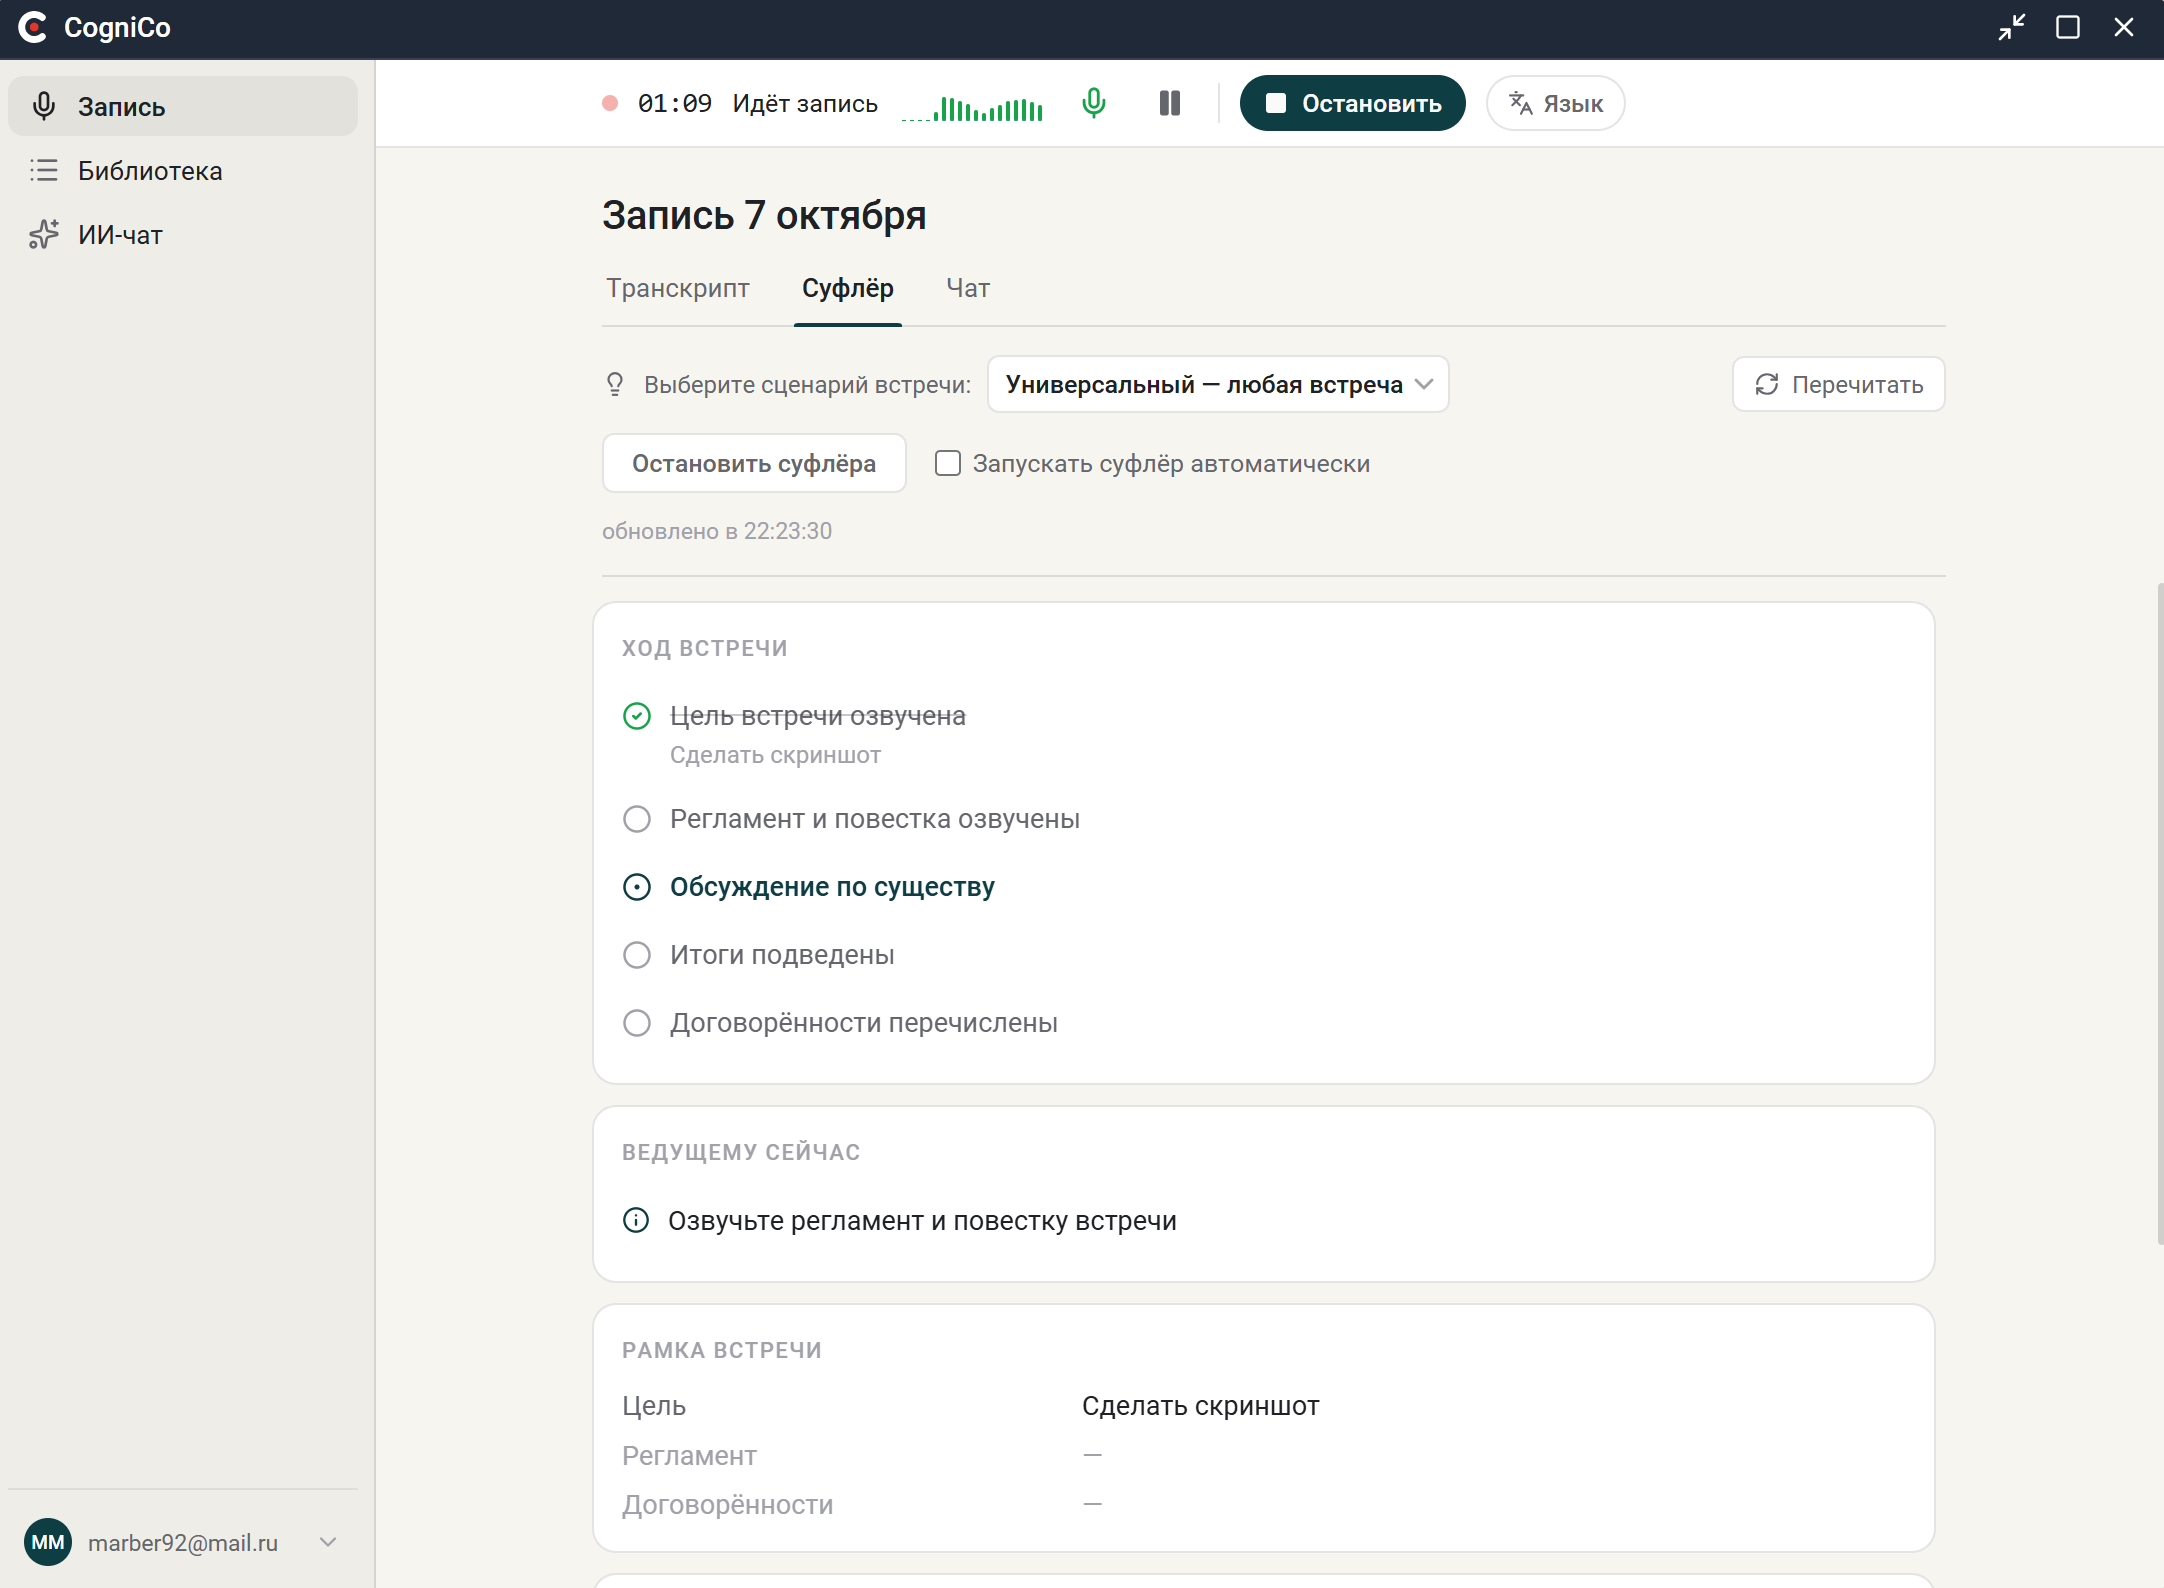Open the Запись section in the sidebar
Viewport: 2164px width, 1588px height.
coord(183,106)
